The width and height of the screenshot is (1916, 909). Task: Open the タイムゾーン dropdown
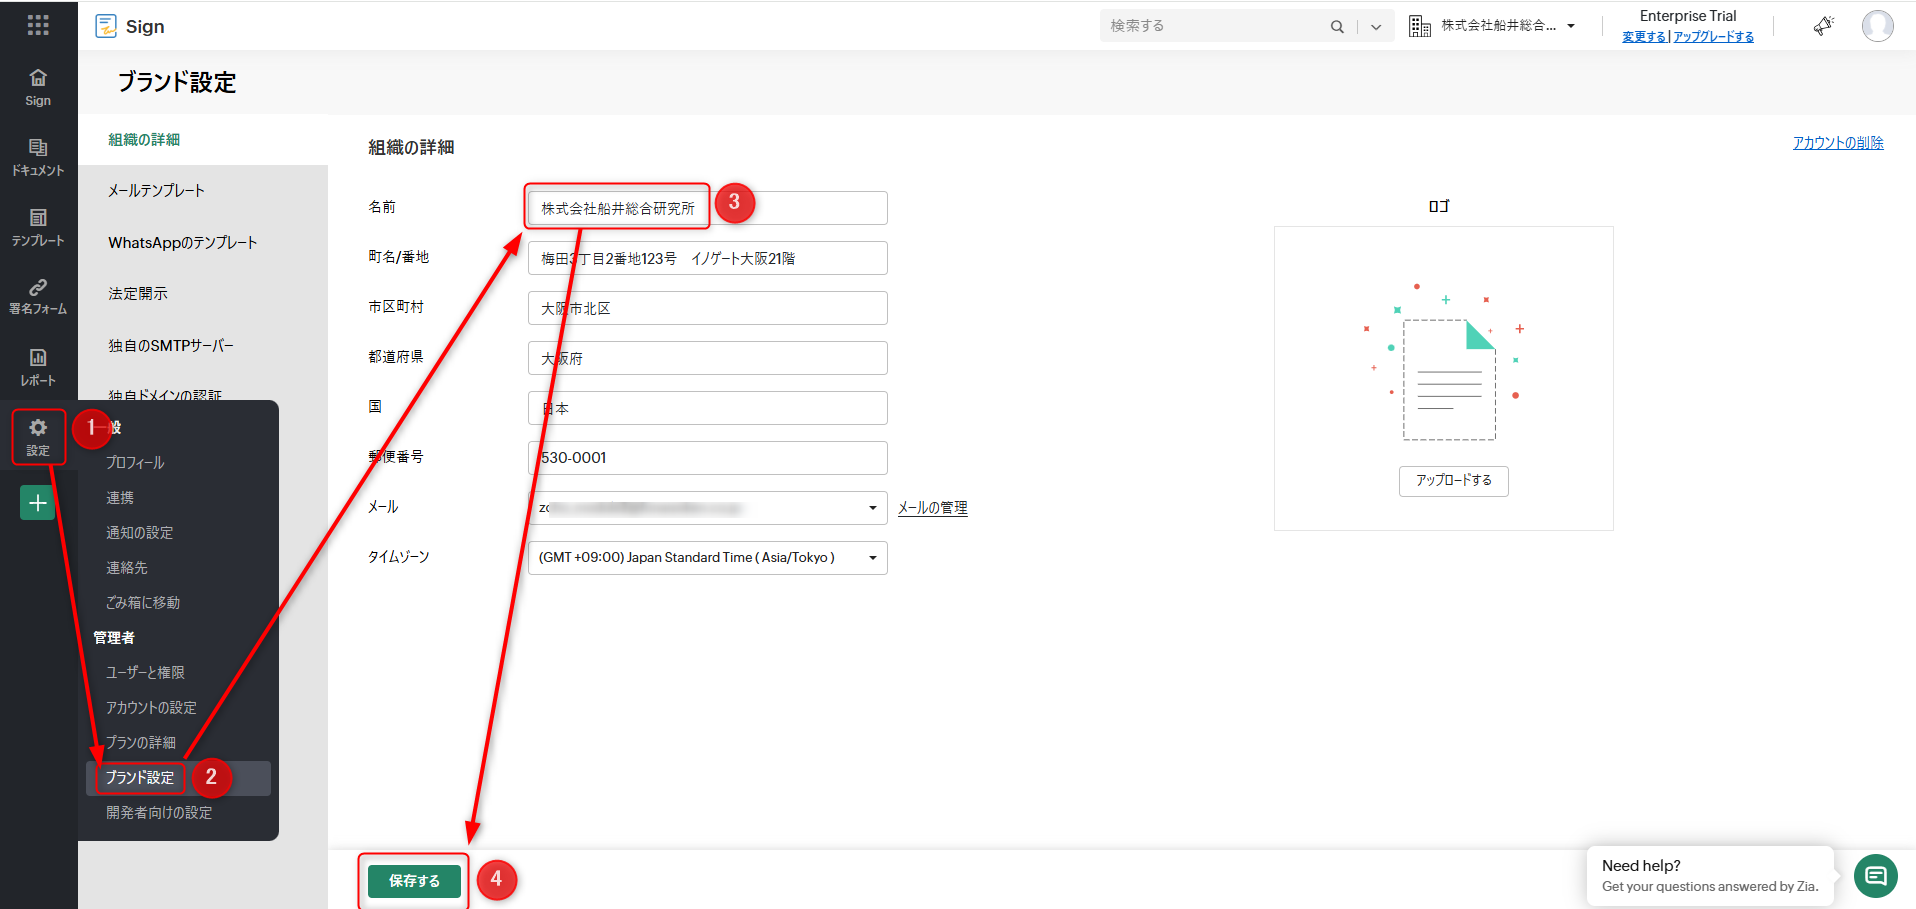tap(872, 558)
